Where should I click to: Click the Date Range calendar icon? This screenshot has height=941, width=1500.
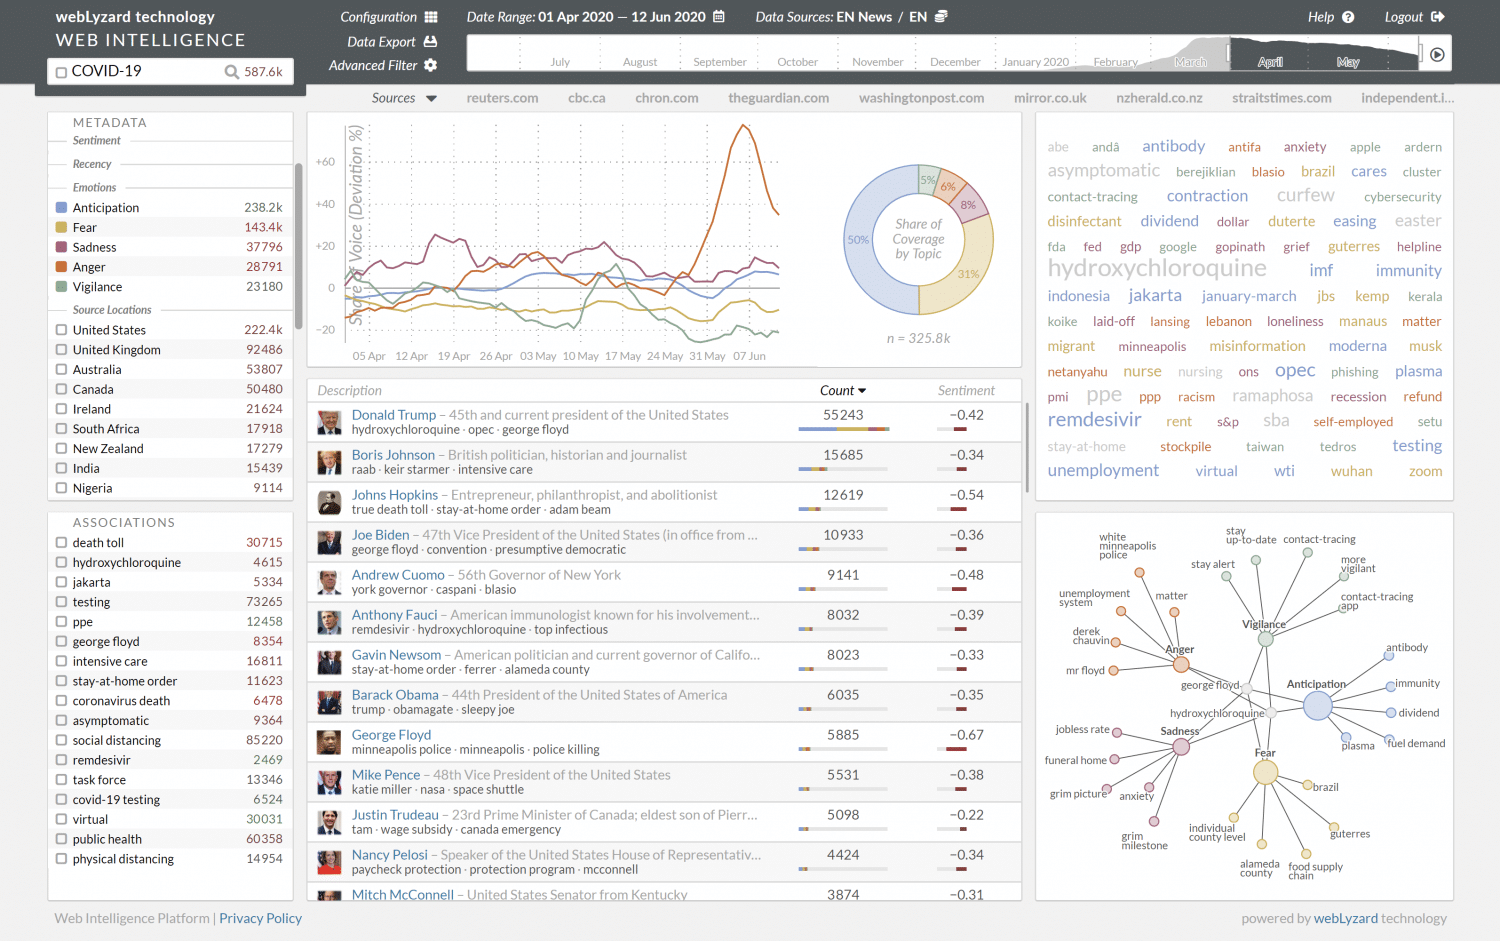tap(719, 17)
